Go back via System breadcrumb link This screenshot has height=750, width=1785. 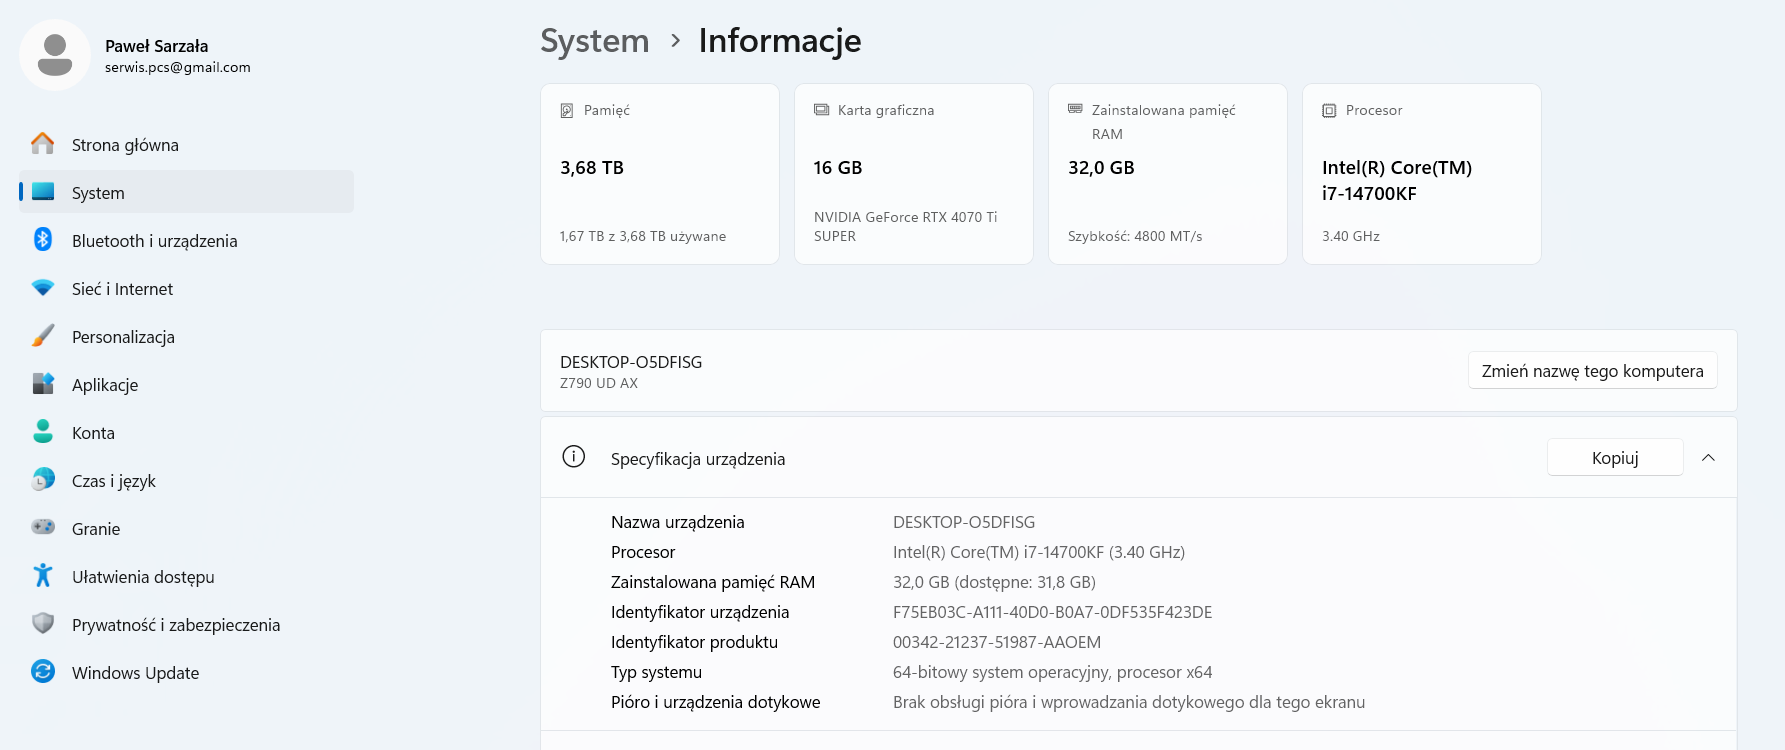tap(594, 41)
